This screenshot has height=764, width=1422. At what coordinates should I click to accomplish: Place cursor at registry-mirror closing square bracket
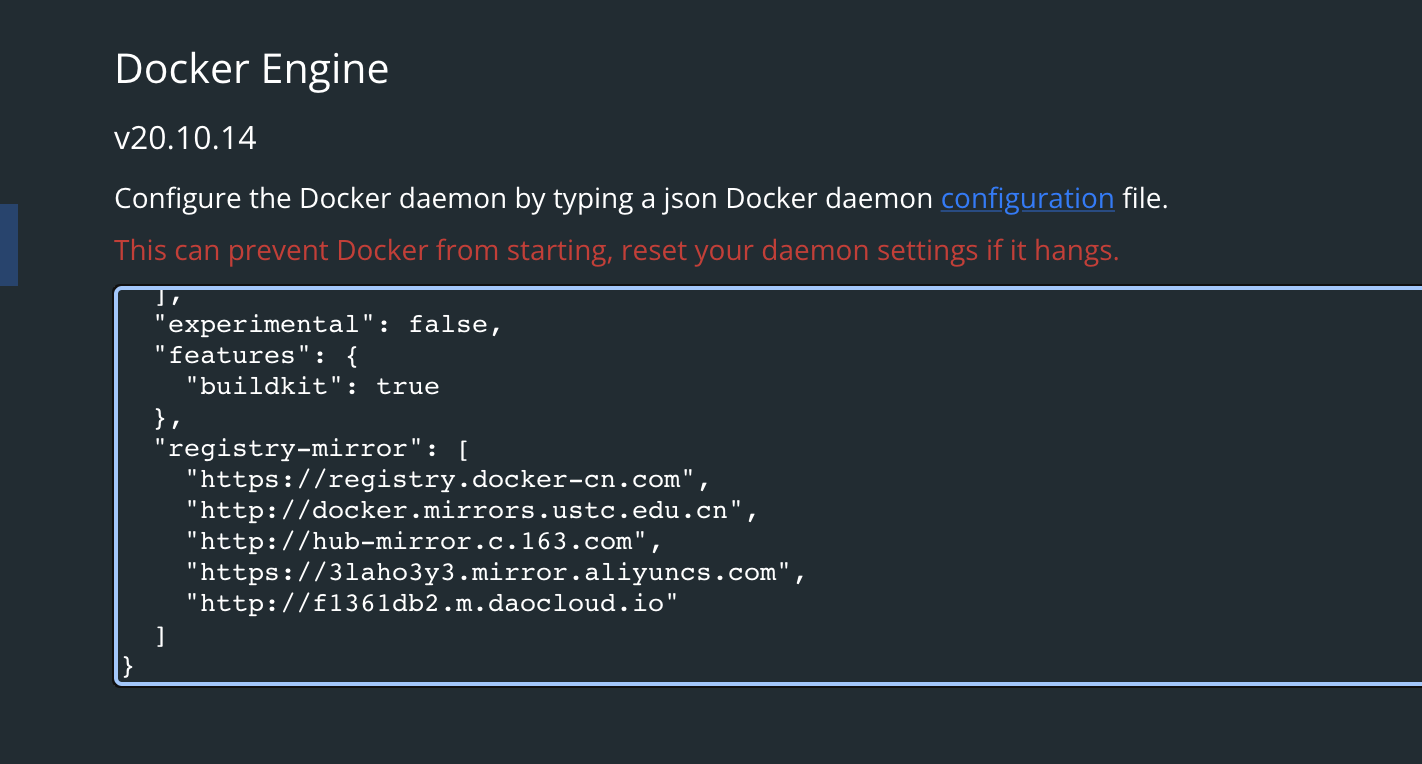(x=161, y=635)
